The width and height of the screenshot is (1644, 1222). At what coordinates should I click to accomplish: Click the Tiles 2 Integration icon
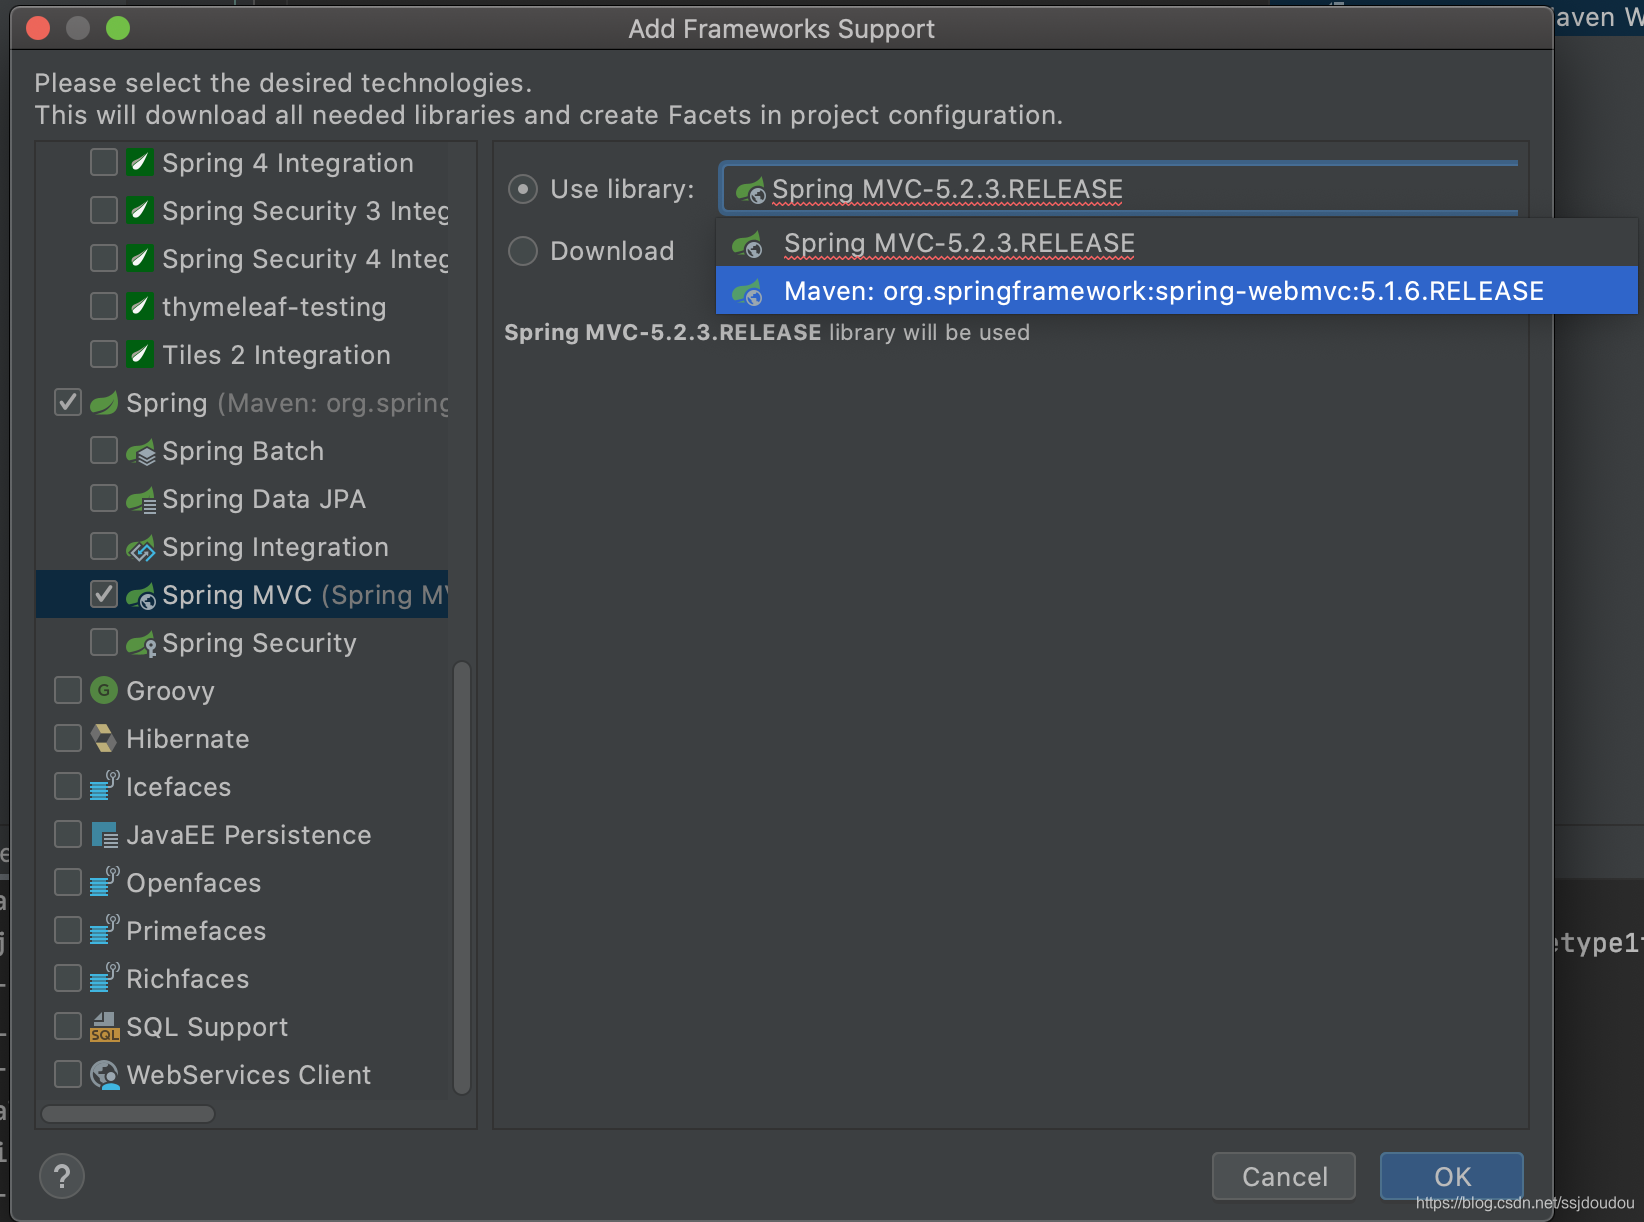[x=140, y=354]
